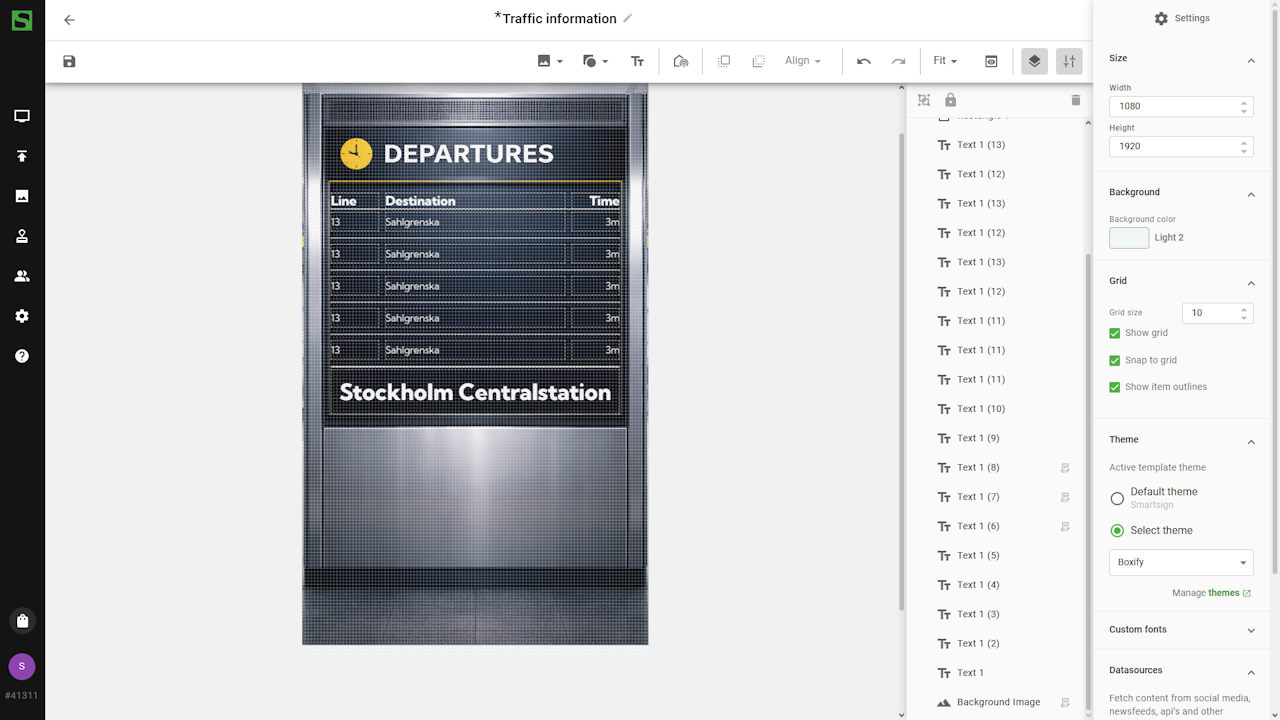Click the send backward icon in the toolbar
The width and height of the screenshot is (1280, 720).
(x=758, y=61)
